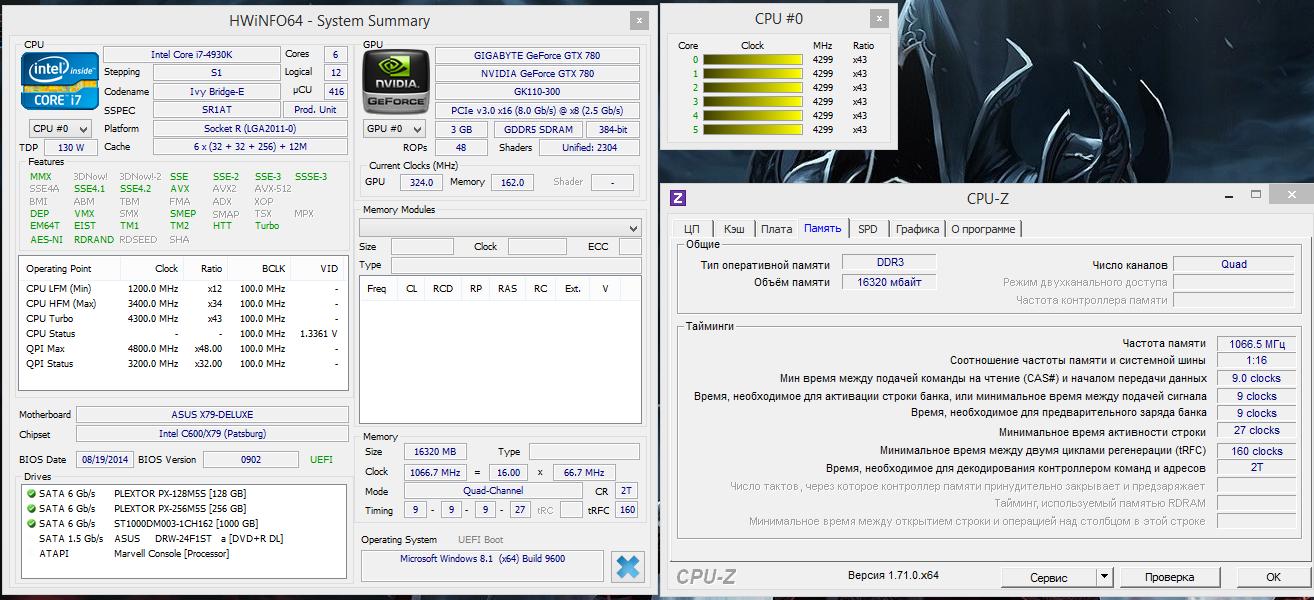
Task: Close the CPU #0 clock window
Action: tap(878, 18)
